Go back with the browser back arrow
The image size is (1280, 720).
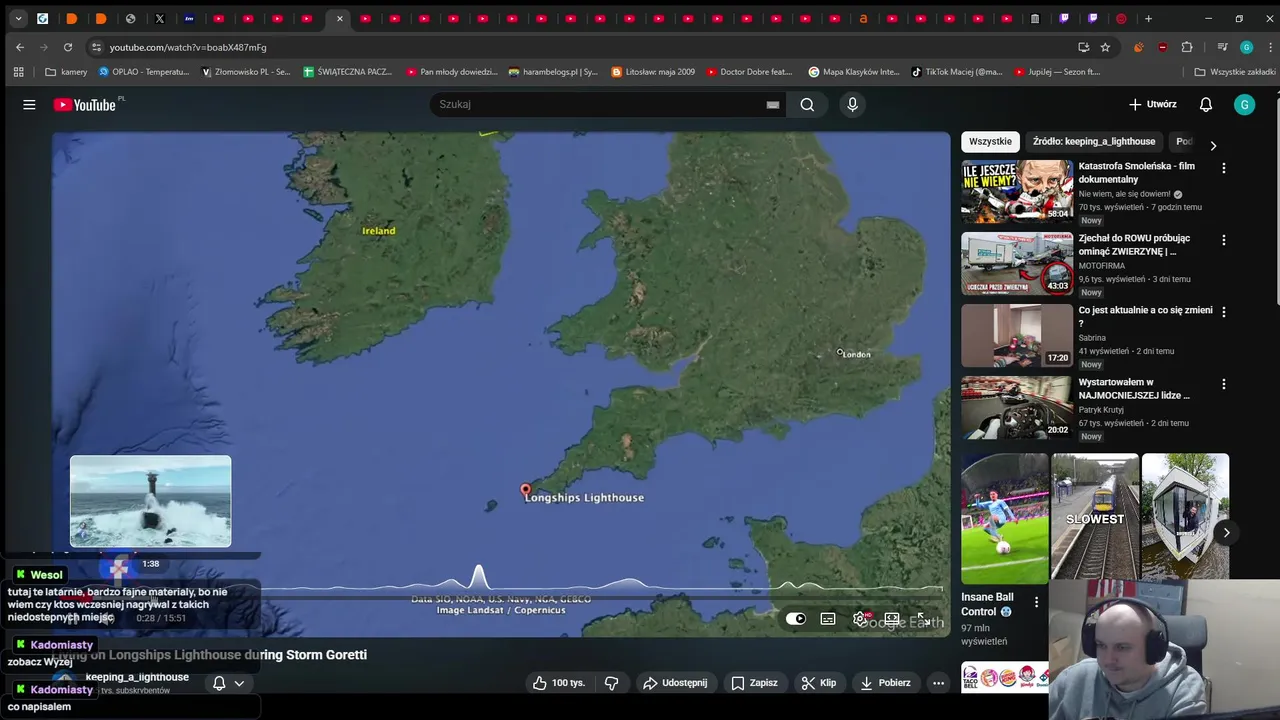click(20, 47)
